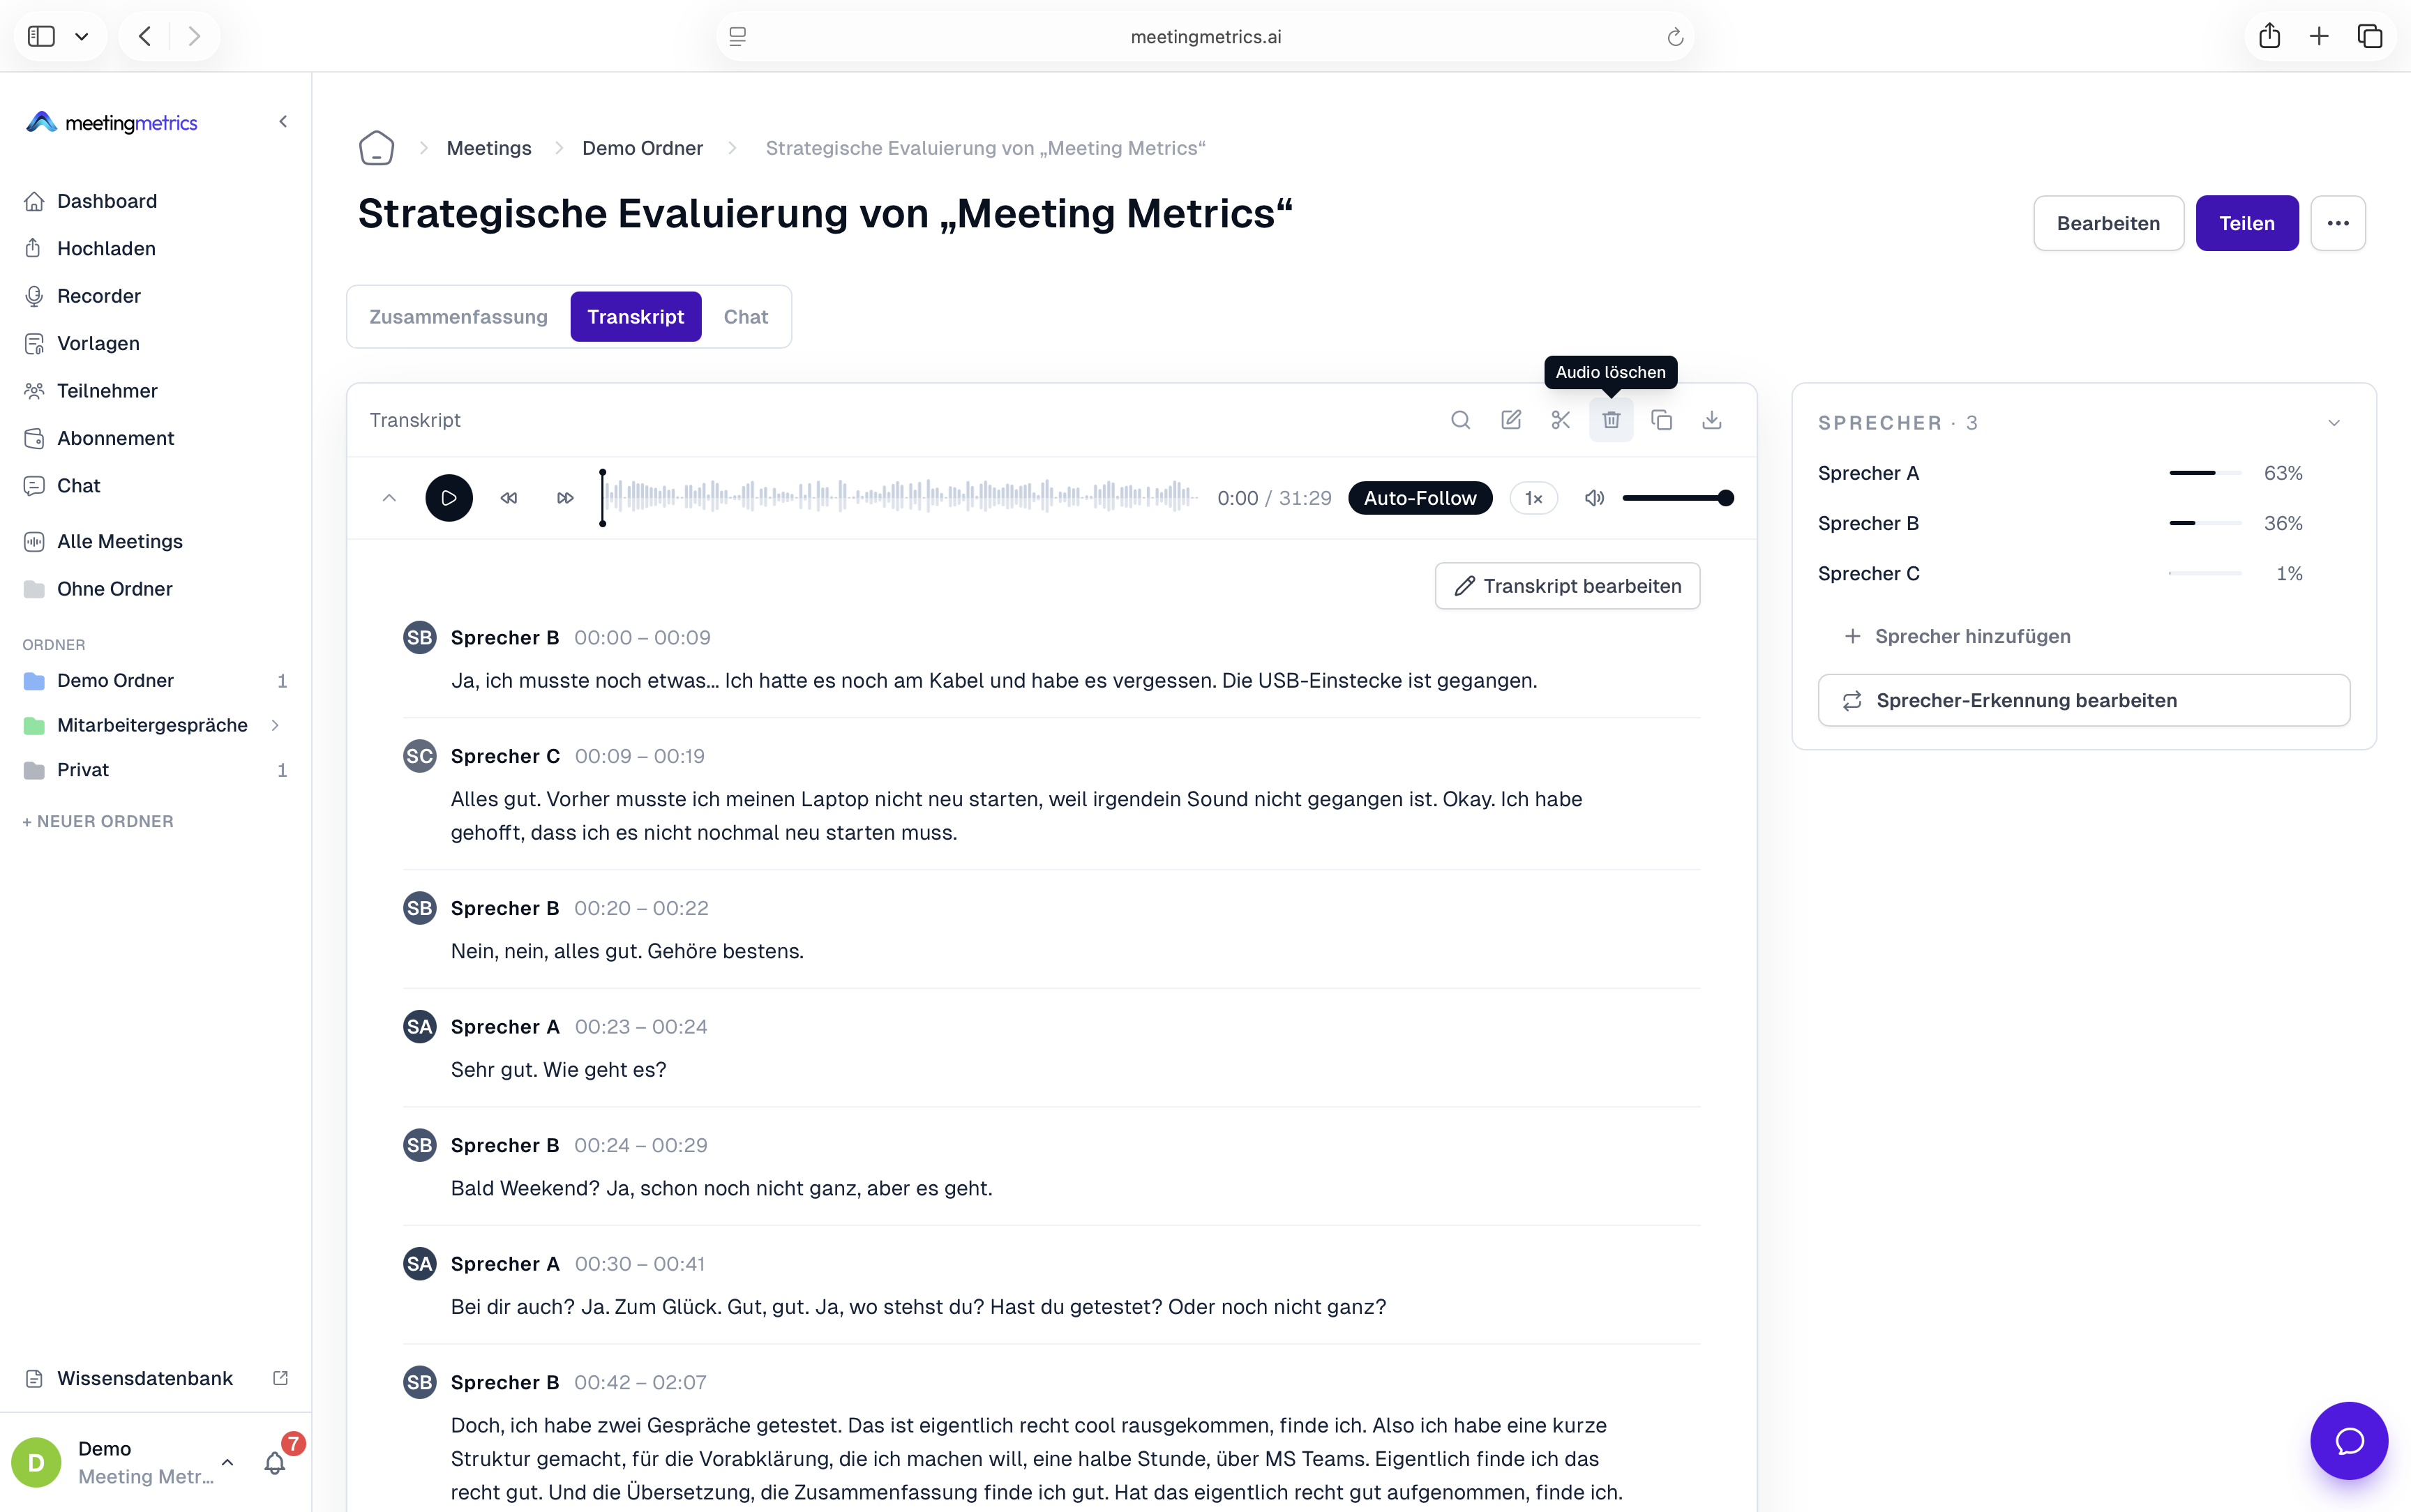The width and height of the screenshot is (2411, 1512).
Task: Expand the Mitarbeitergespräche folder
Action: pyautogui.click(x=275, y=725)
